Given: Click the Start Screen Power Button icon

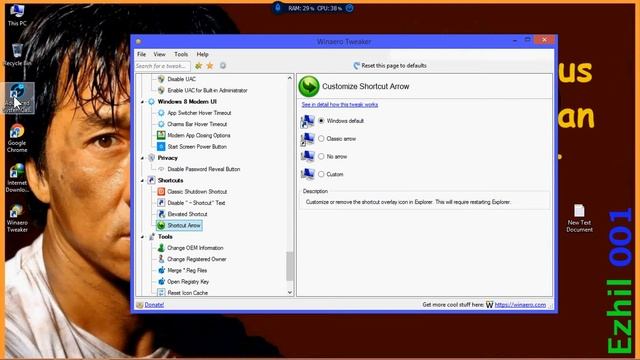Looking at the screenshot, I should point(161,147).
